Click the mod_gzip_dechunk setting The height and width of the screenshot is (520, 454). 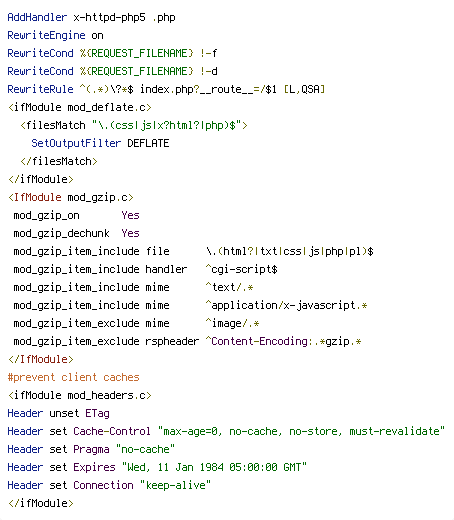coord(61,233)
